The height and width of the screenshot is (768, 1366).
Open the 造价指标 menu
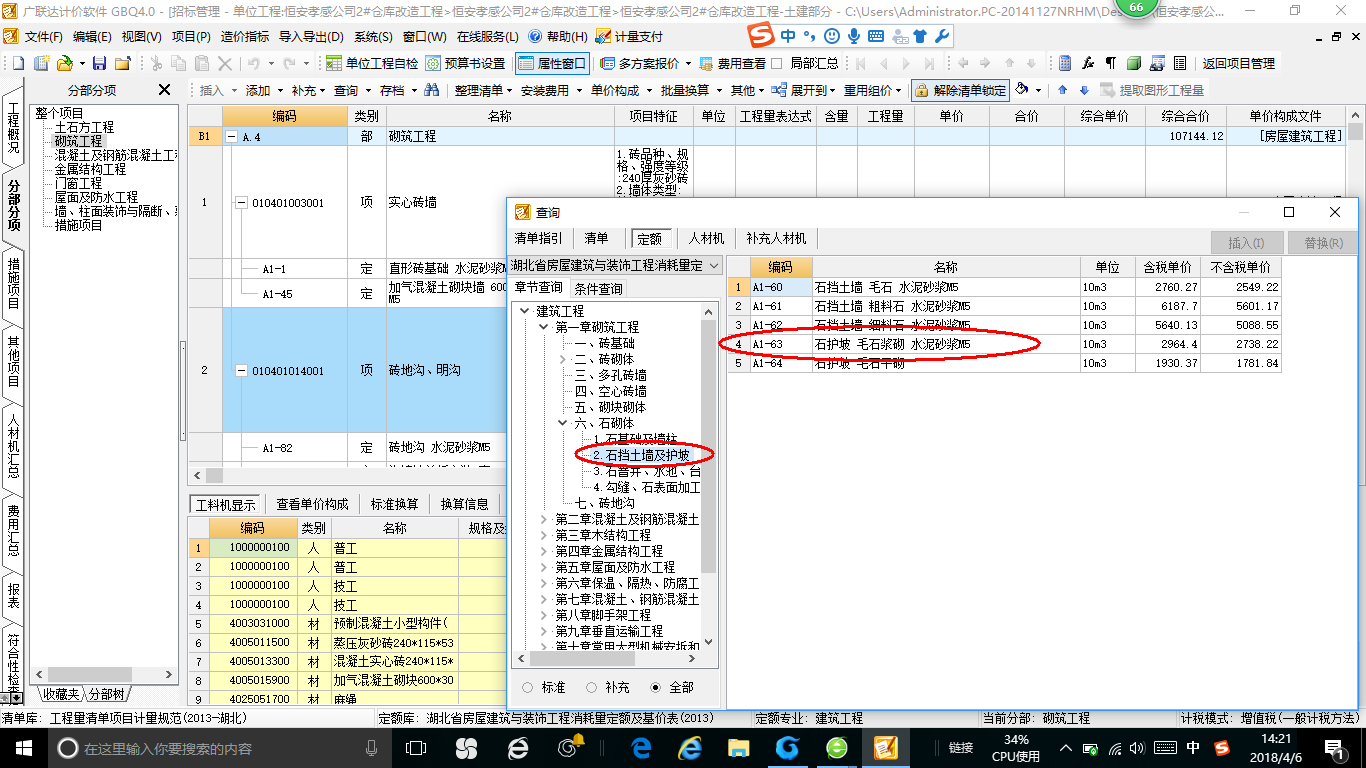pos(245,36)
